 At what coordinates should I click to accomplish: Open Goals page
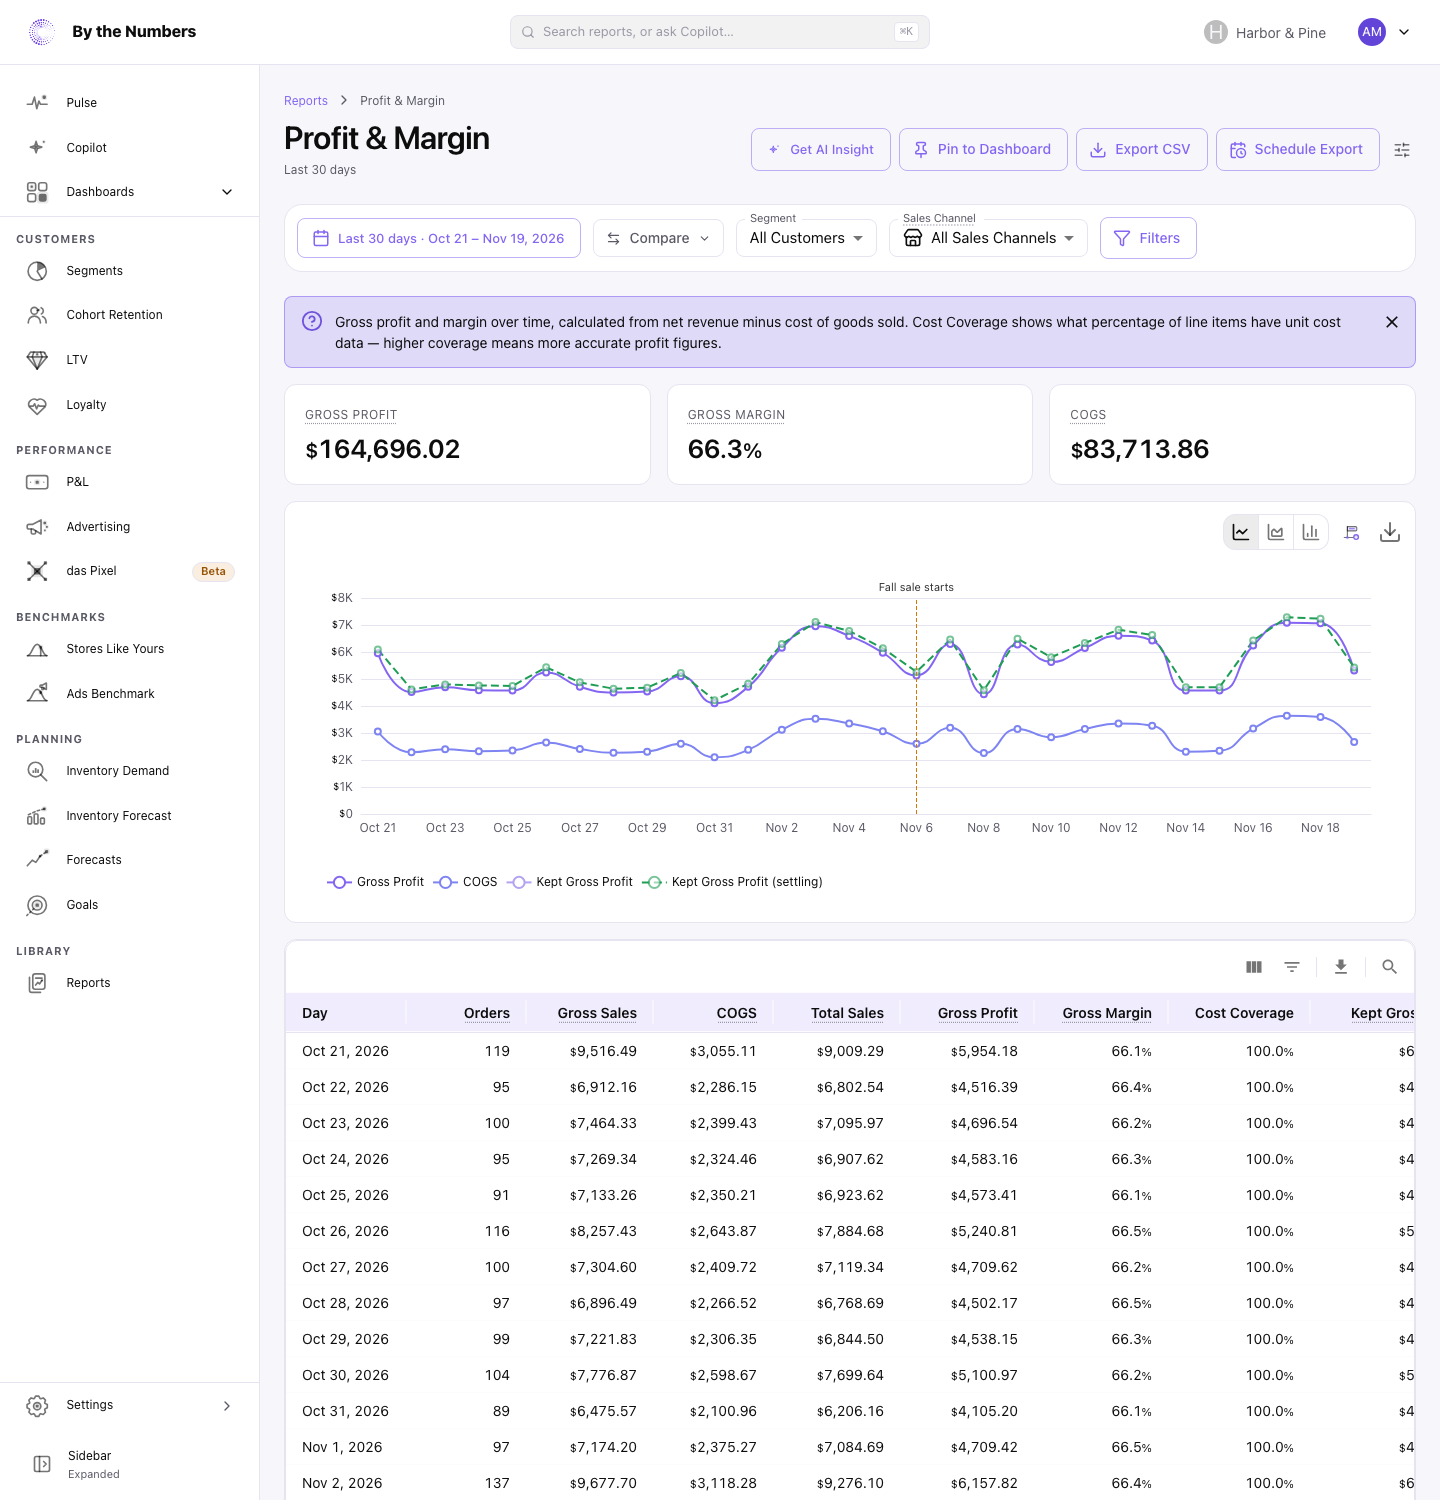pyautogui.click(x=130, y=905)
